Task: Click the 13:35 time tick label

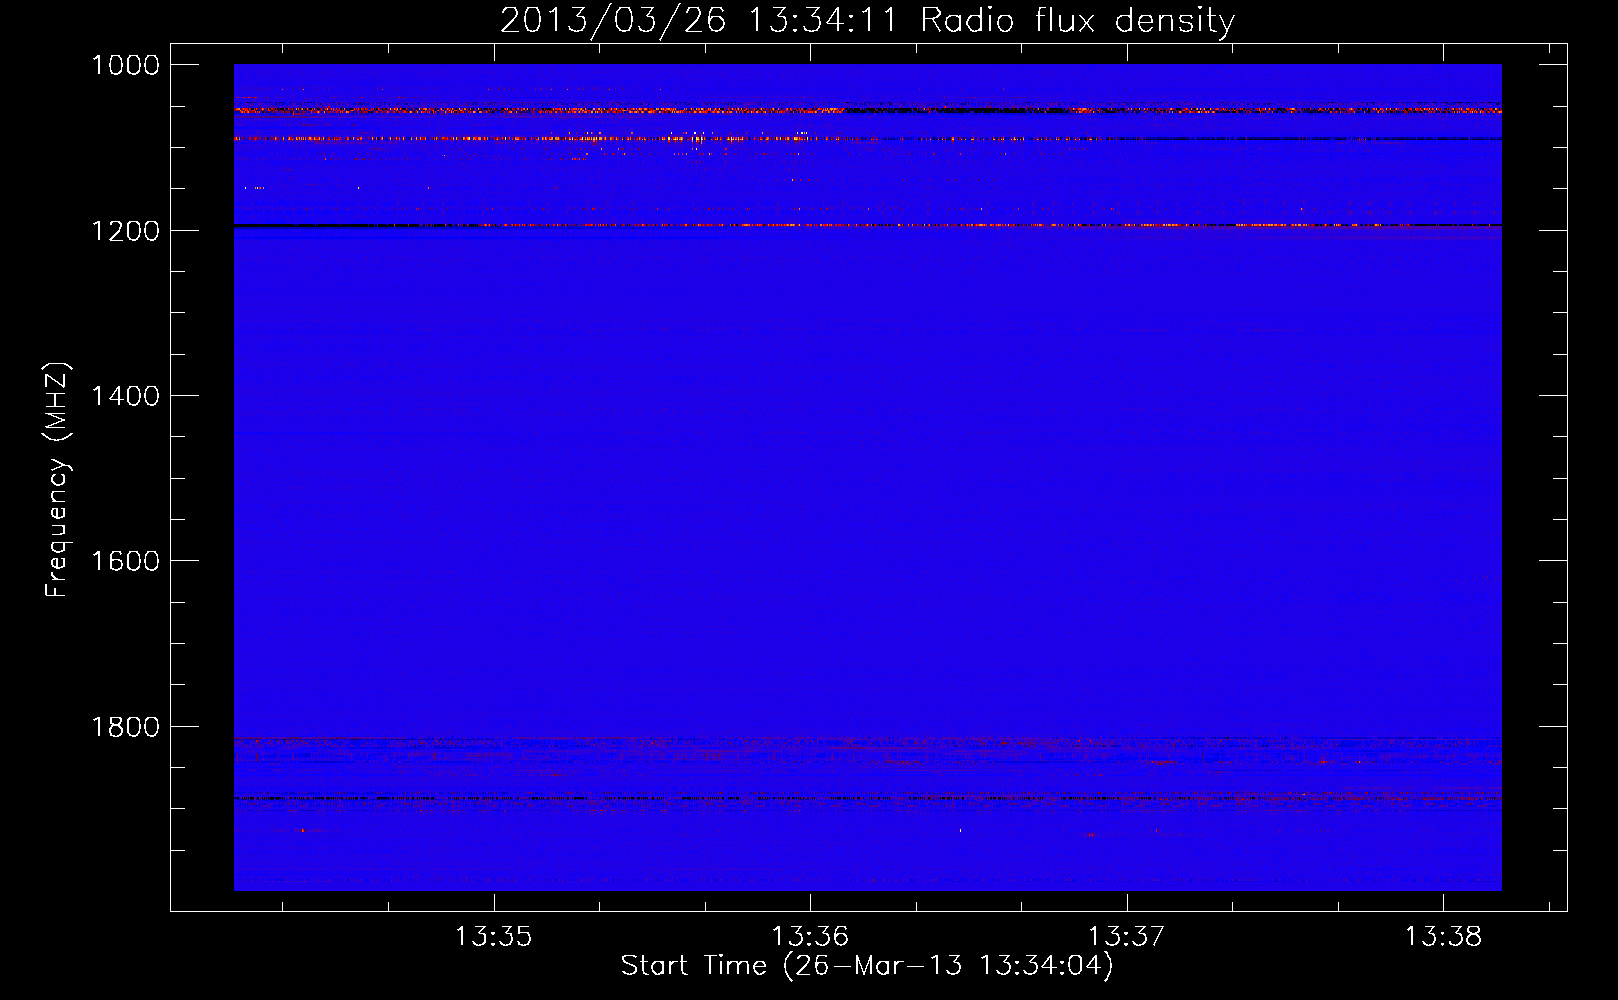Action: click(494, 937)
